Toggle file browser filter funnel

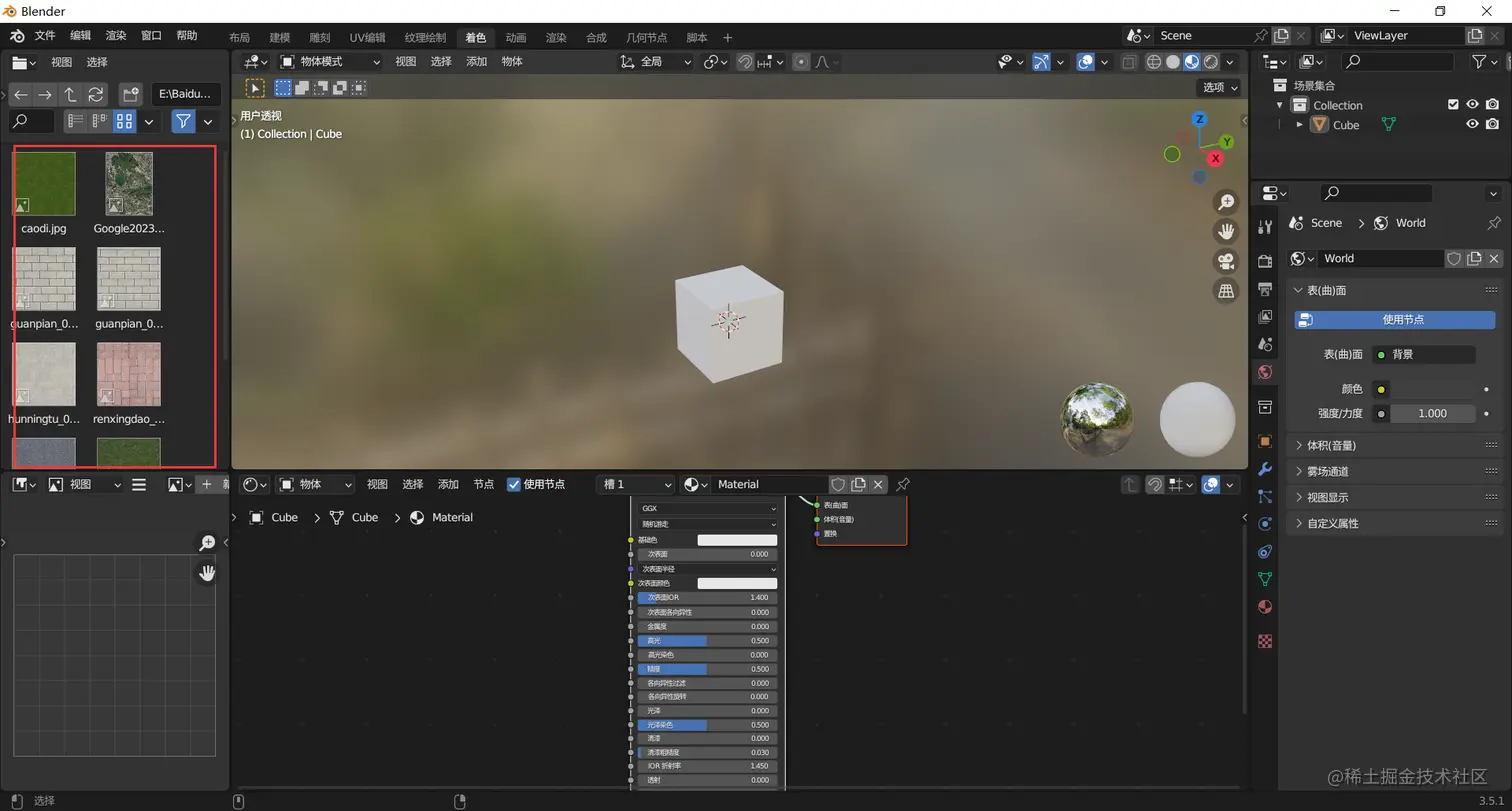[x=183, y=121]
